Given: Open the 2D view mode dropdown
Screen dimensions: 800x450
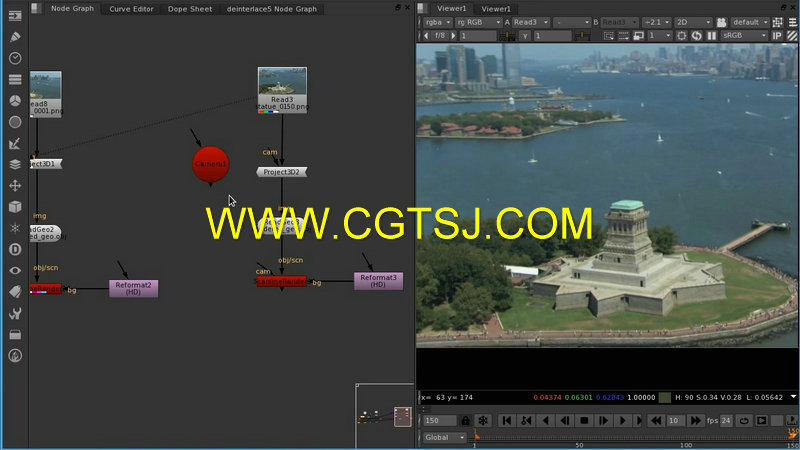Looking at the screenshot, I should point(693,22).
